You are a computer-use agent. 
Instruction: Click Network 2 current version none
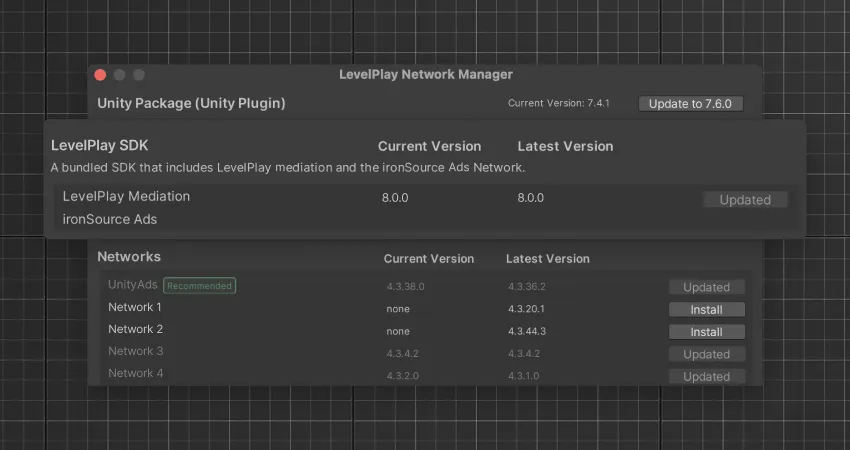coord(398,331)
